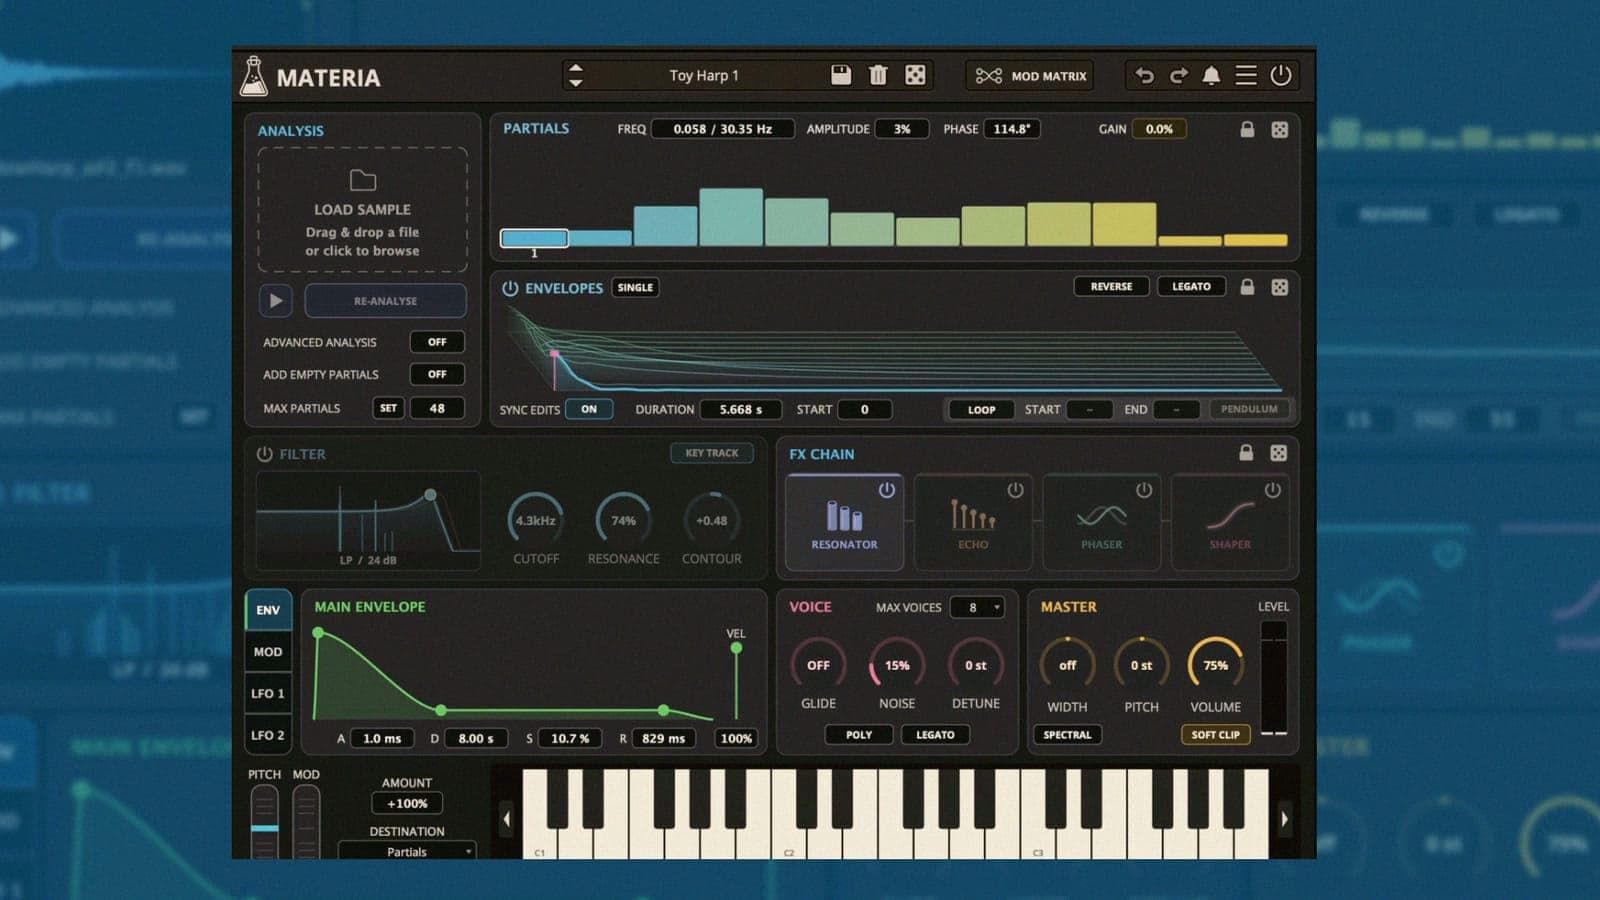Open notifications bell icon
1600x900 pixels.
click(1211, 76)
